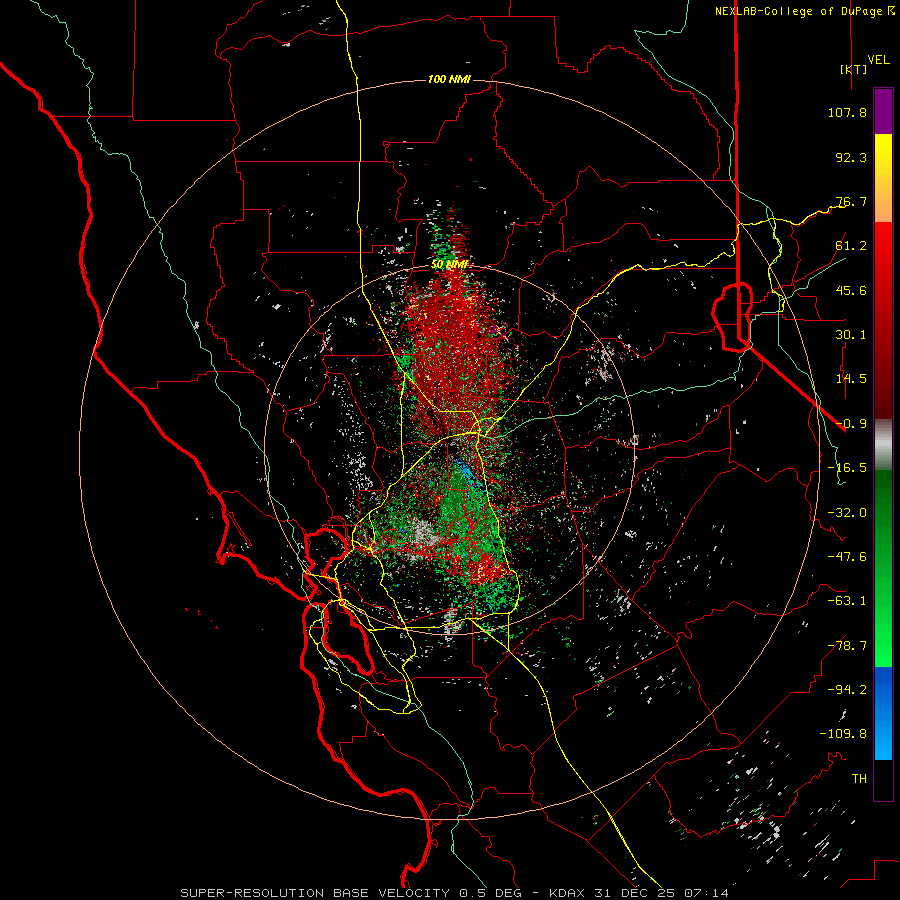Click the 107.8 velocity scale value
Viewport: 900px width, 900px height.
click(x=847, y=112)
